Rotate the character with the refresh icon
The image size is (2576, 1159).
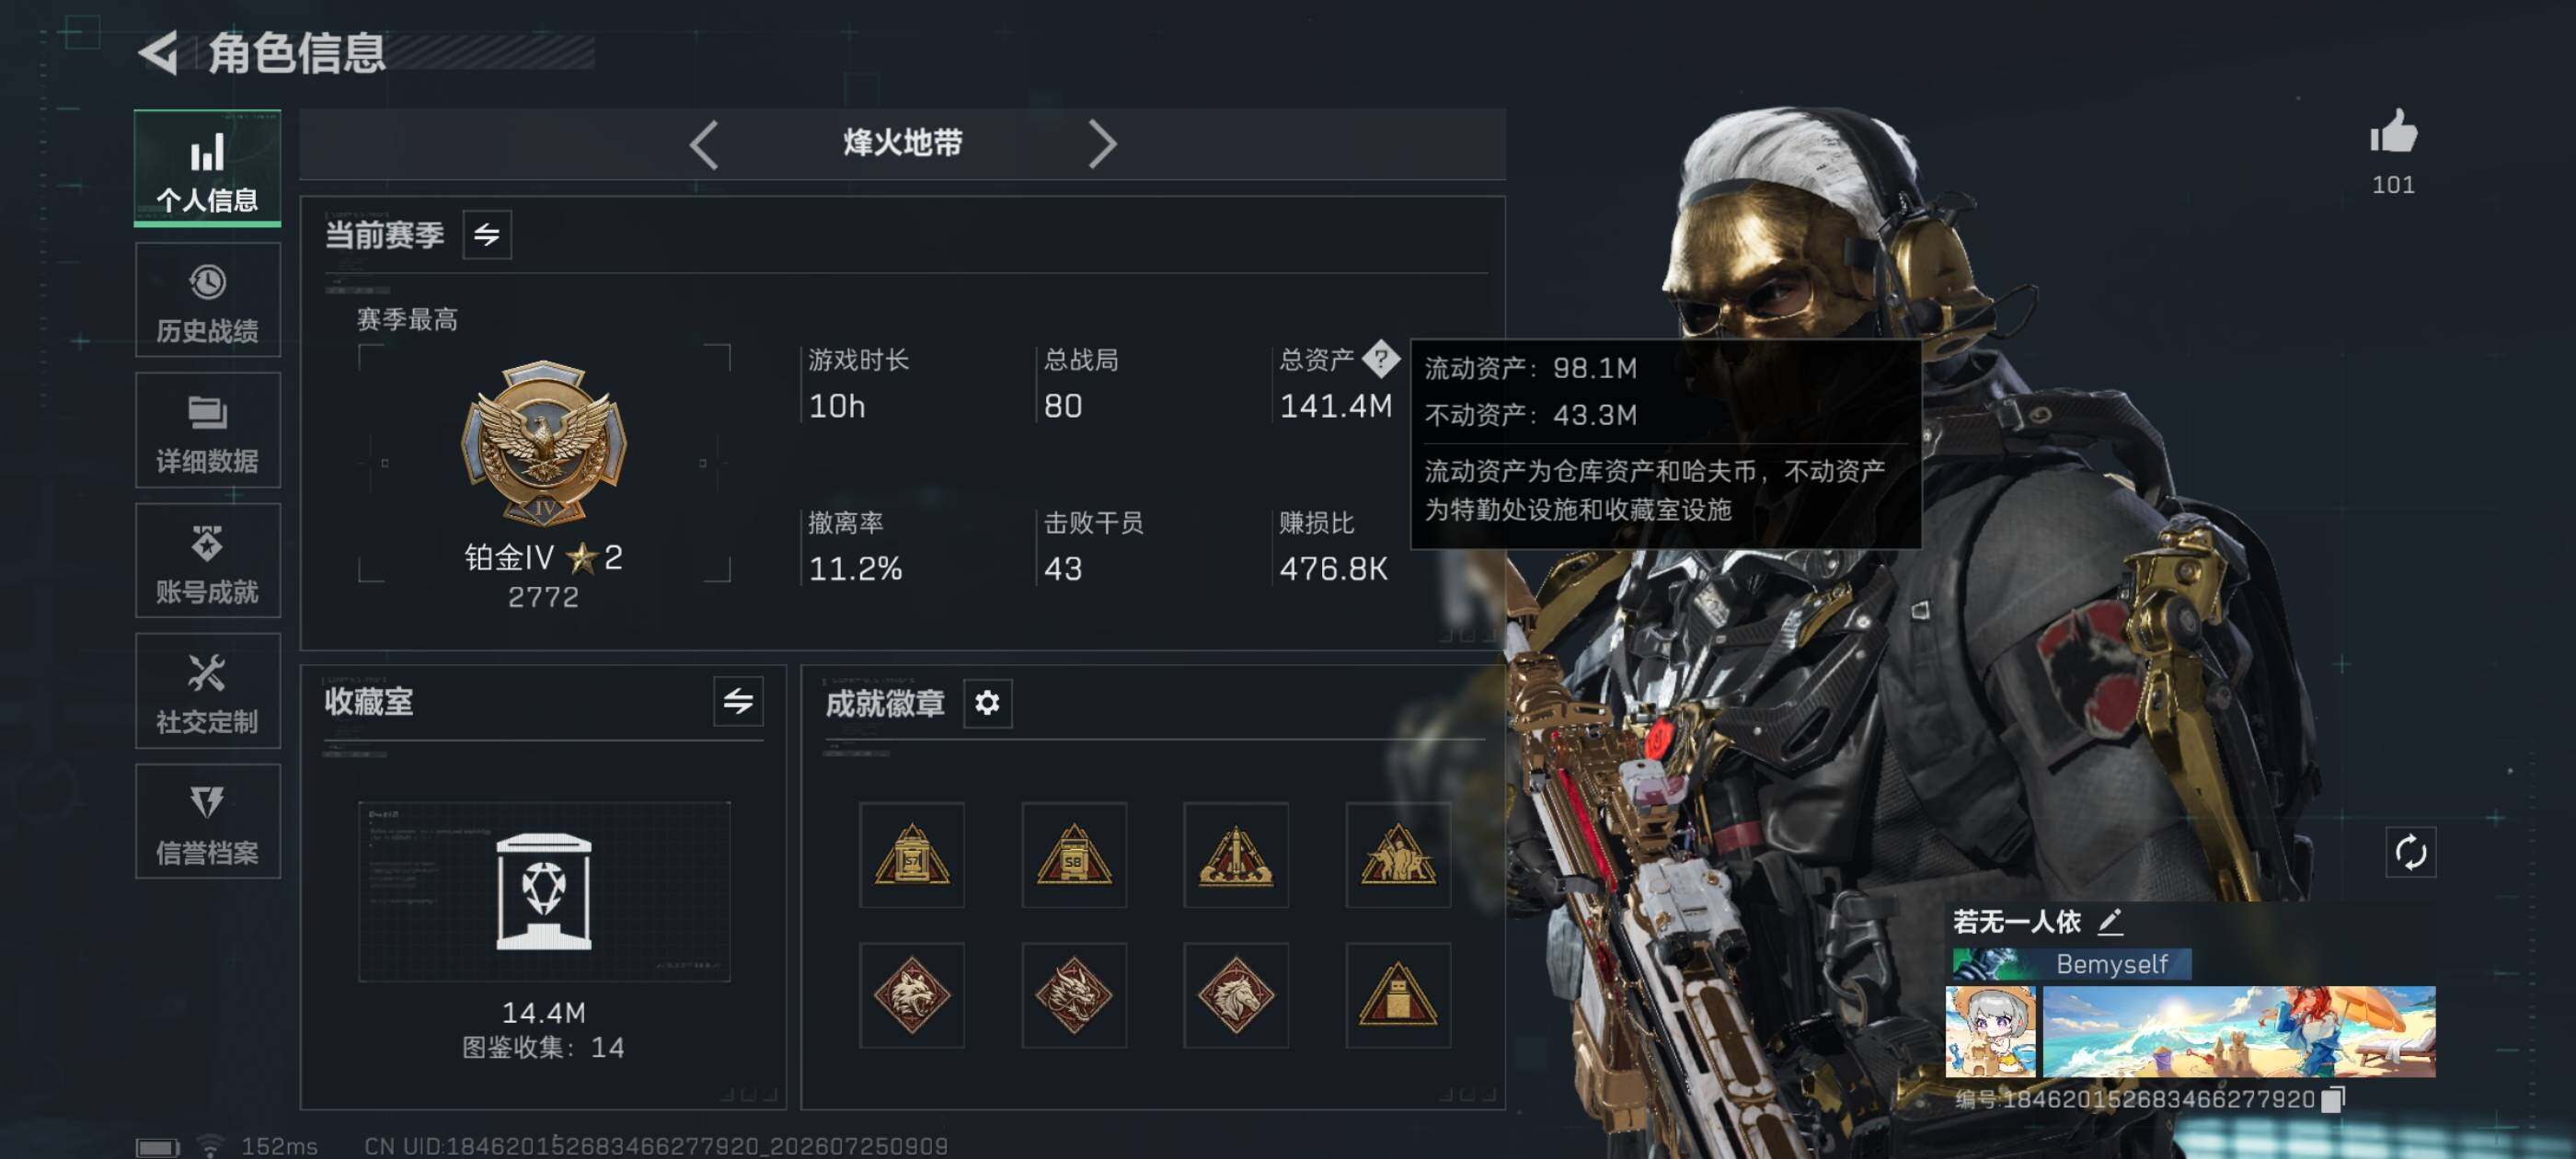(2410, 852)
